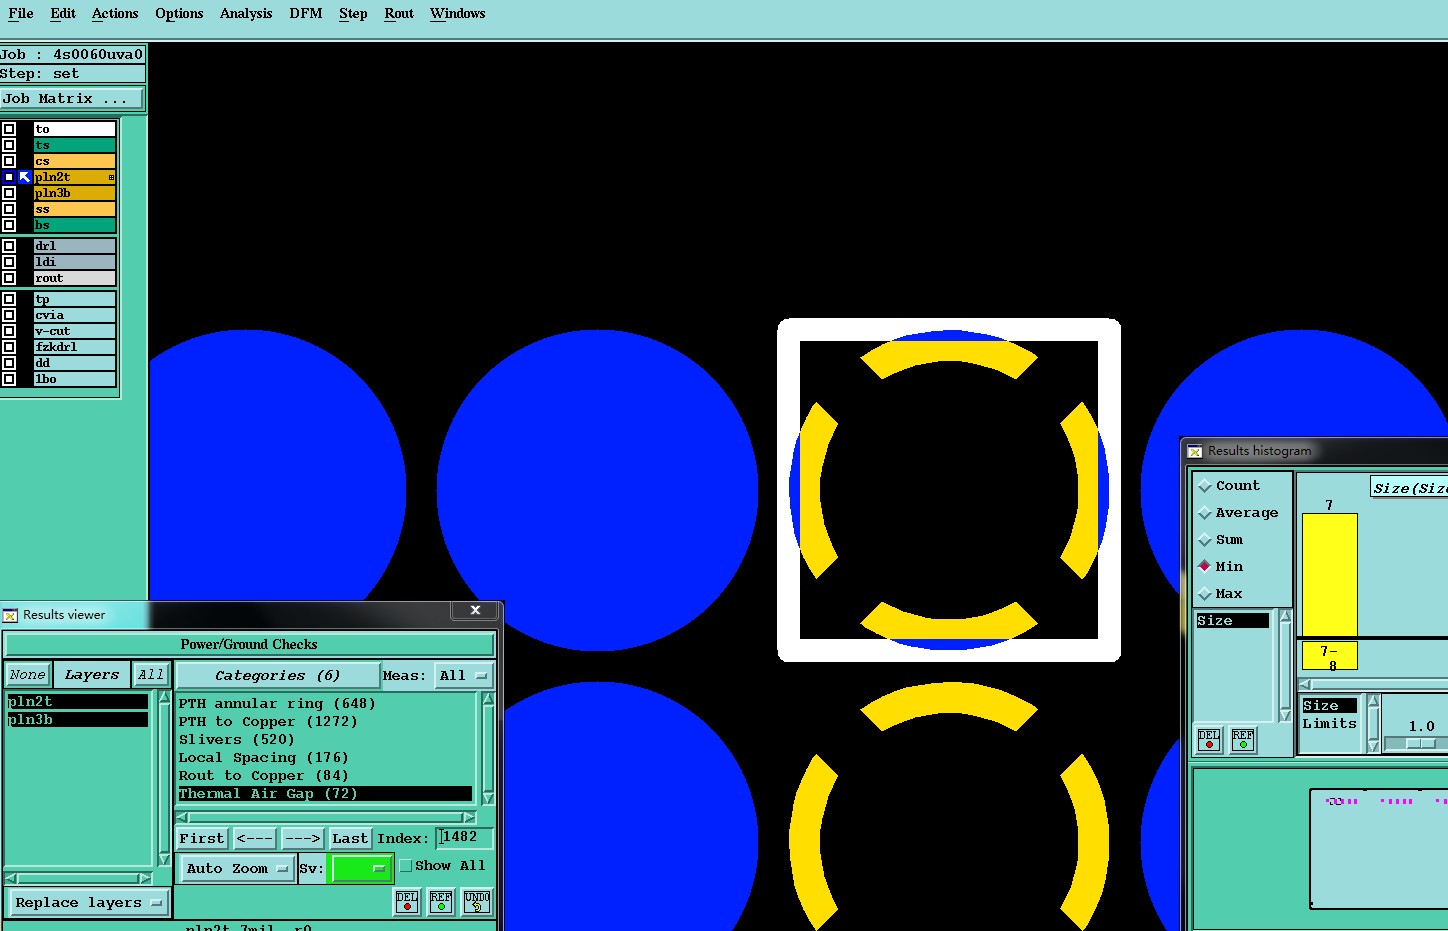1448x931 pixels.
Task: Click the Layers header button
Action: pos(92,675)
